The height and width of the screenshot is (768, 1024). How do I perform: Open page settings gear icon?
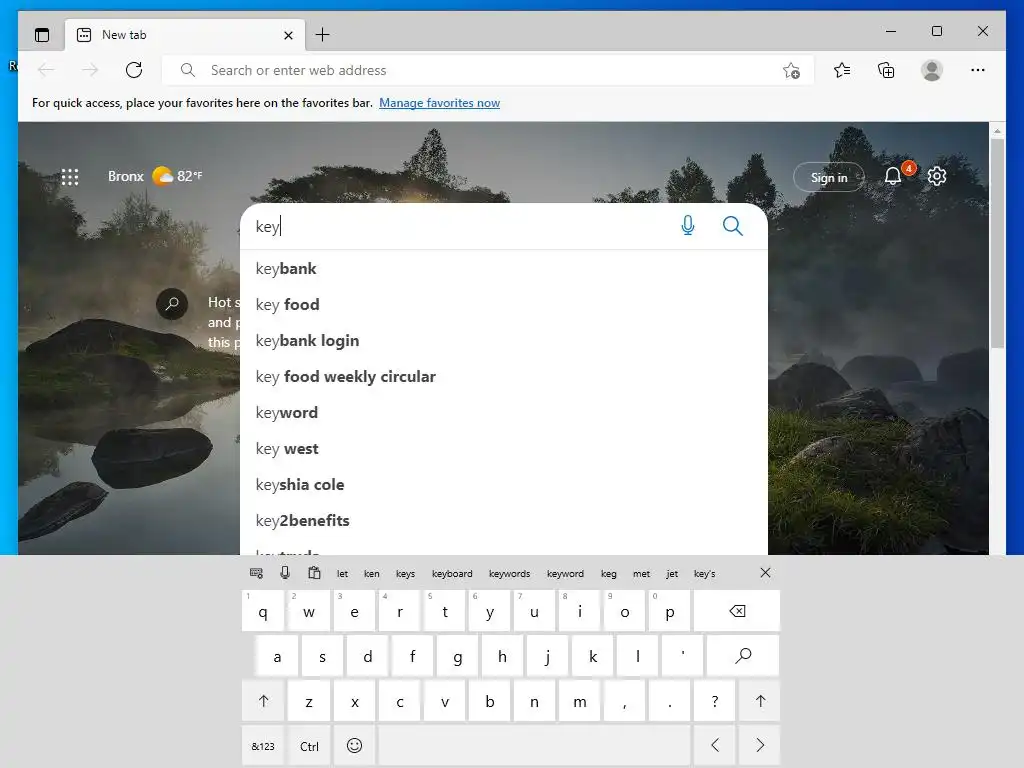(x=936, y=176)
